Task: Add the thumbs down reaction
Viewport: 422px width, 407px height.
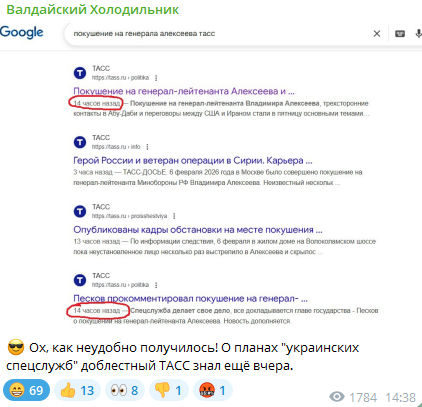Action: 169,390
